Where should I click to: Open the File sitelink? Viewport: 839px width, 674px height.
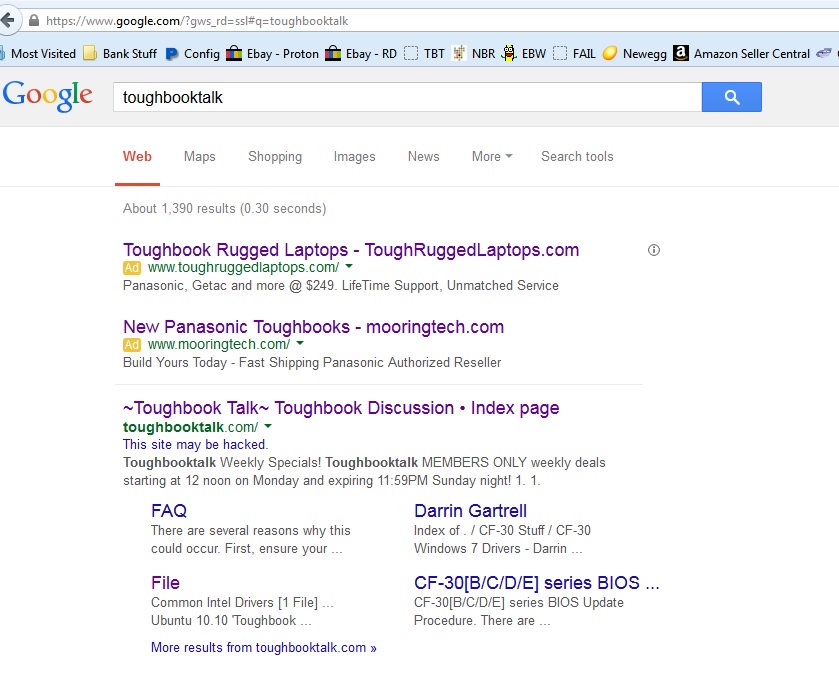(x=165, y=583)
